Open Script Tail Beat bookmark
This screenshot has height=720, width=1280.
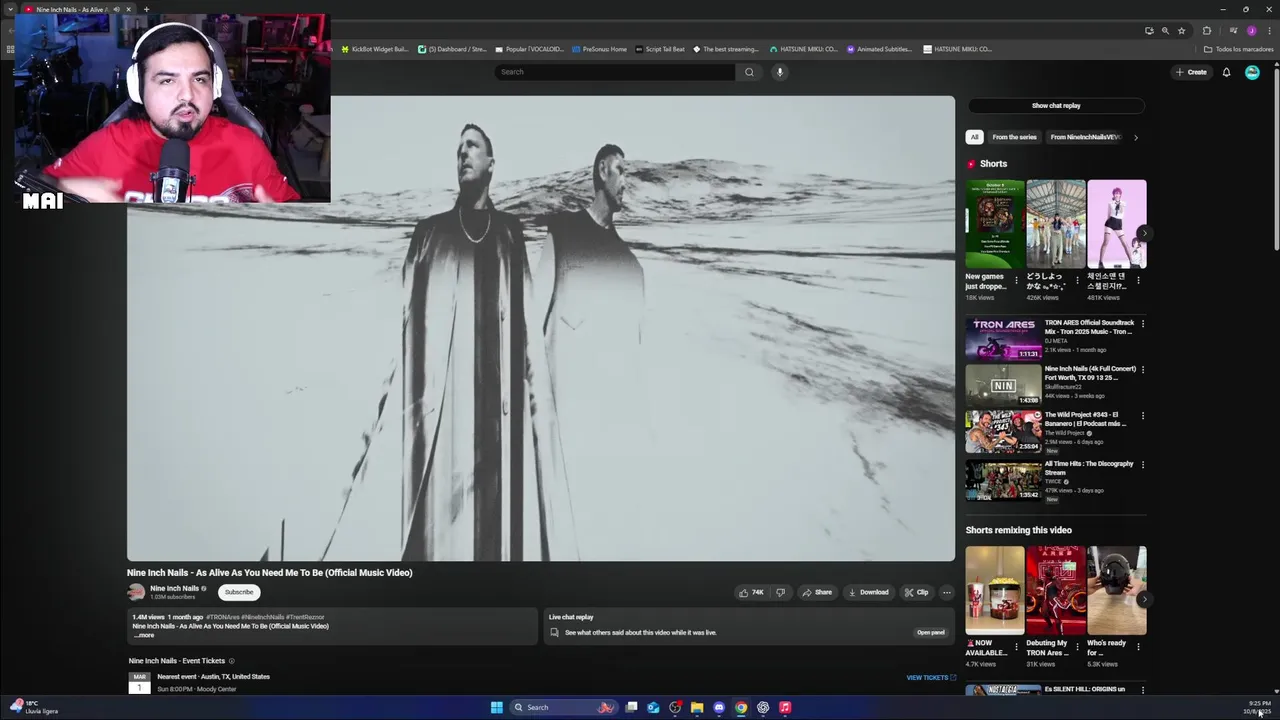point(660,49)
